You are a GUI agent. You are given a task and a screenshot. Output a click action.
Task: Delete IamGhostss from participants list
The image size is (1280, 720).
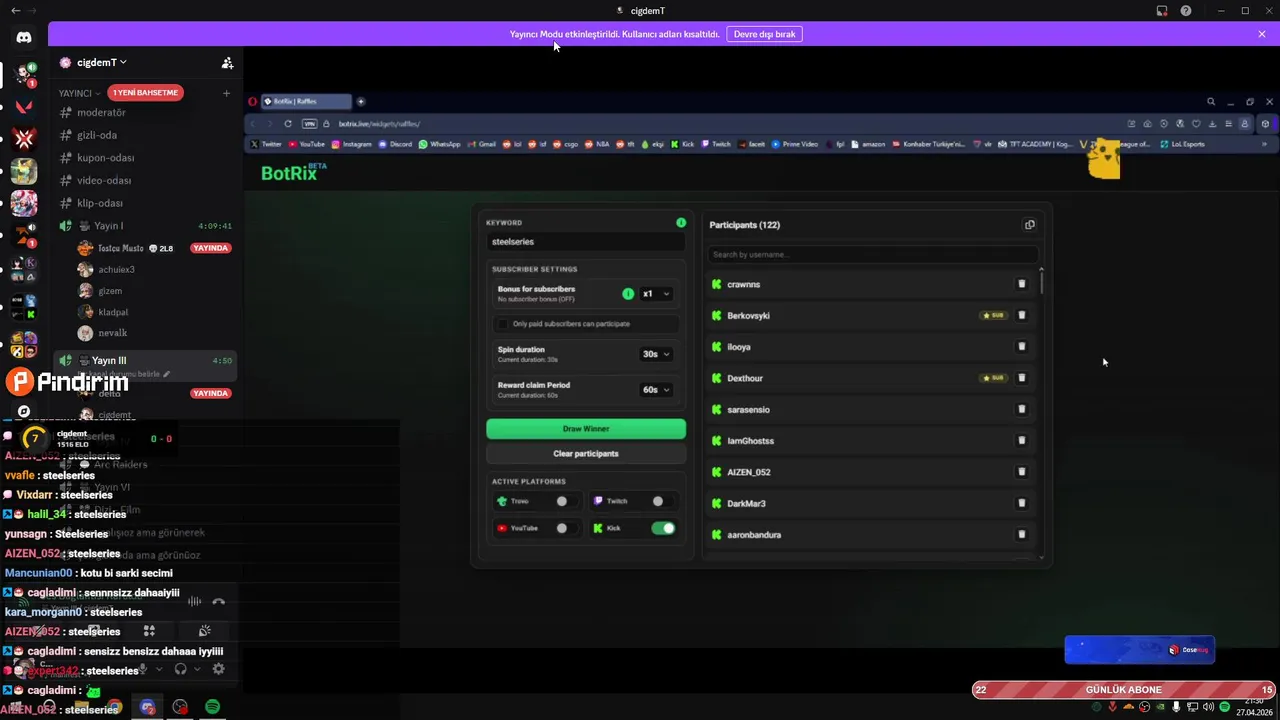click(x=1021, y=440)
